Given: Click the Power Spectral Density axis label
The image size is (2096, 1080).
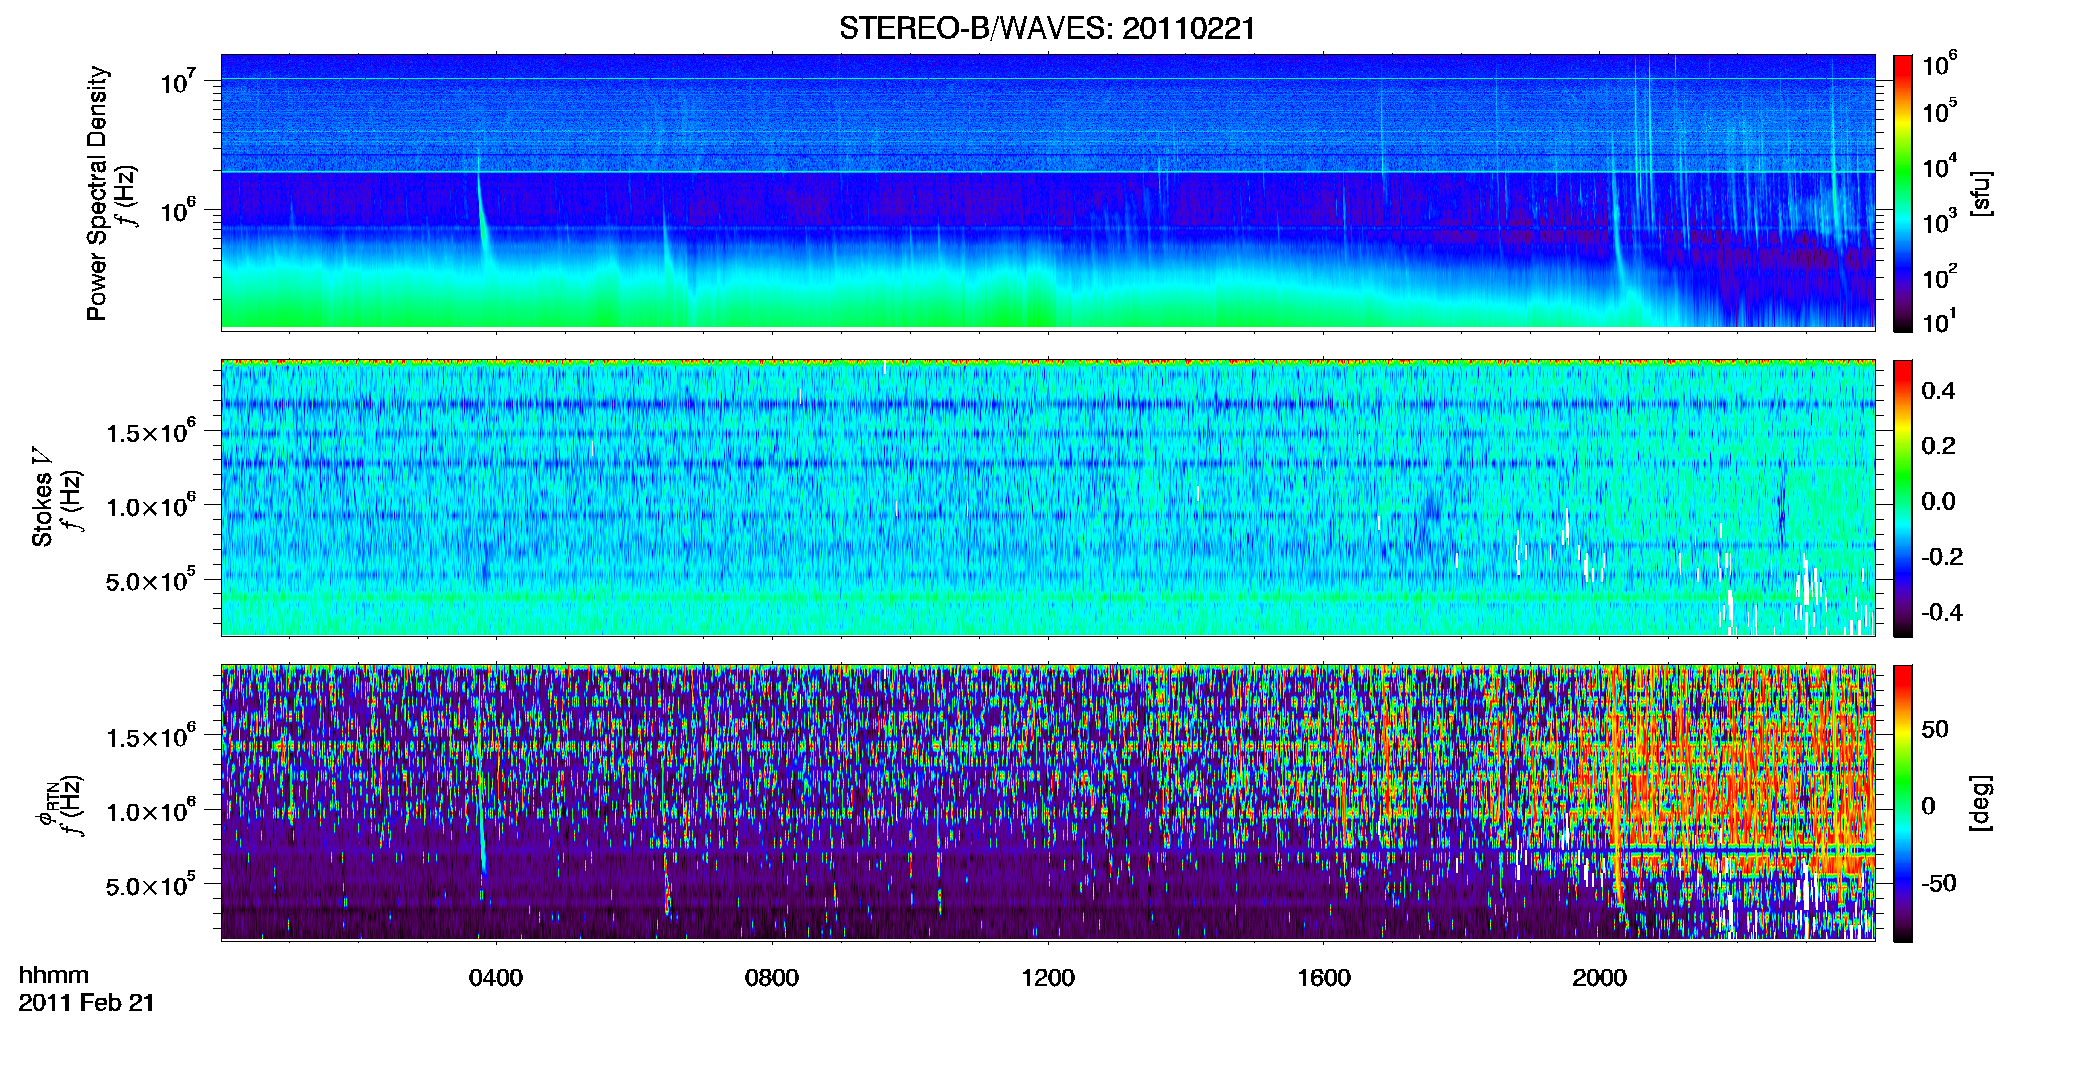Looking at the screenshot, I should click(97, 193).
